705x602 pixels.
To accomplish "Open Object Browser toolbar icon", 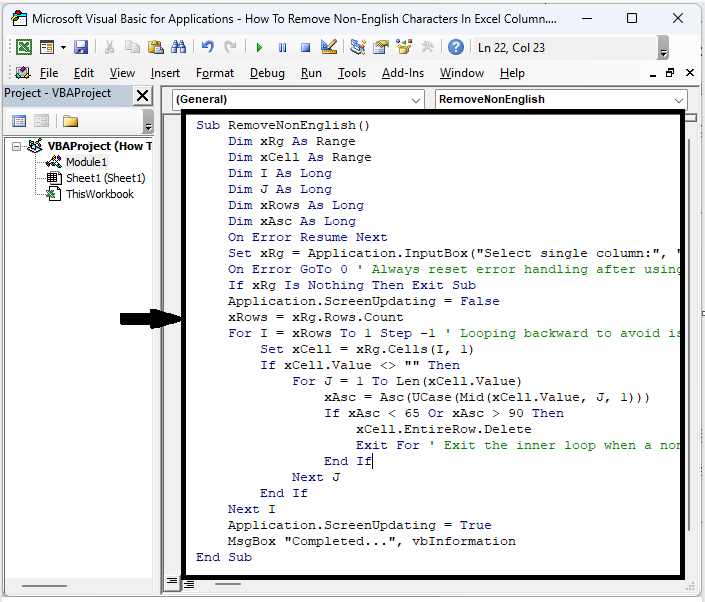I will (404, 47).
